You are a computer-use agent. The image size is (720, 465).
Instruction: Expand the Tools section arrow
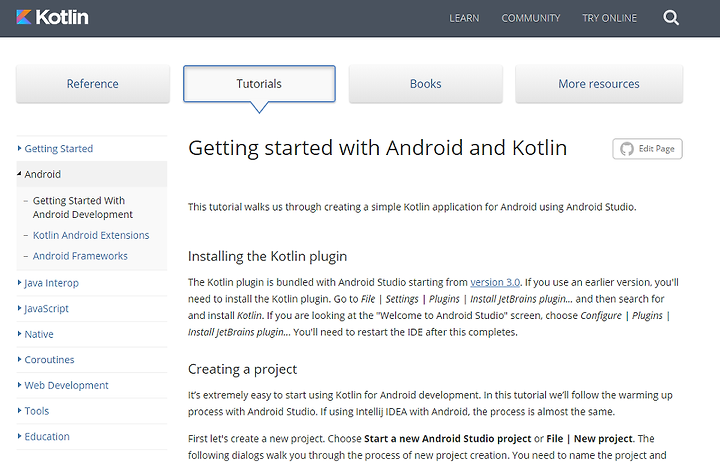point(19,410)
